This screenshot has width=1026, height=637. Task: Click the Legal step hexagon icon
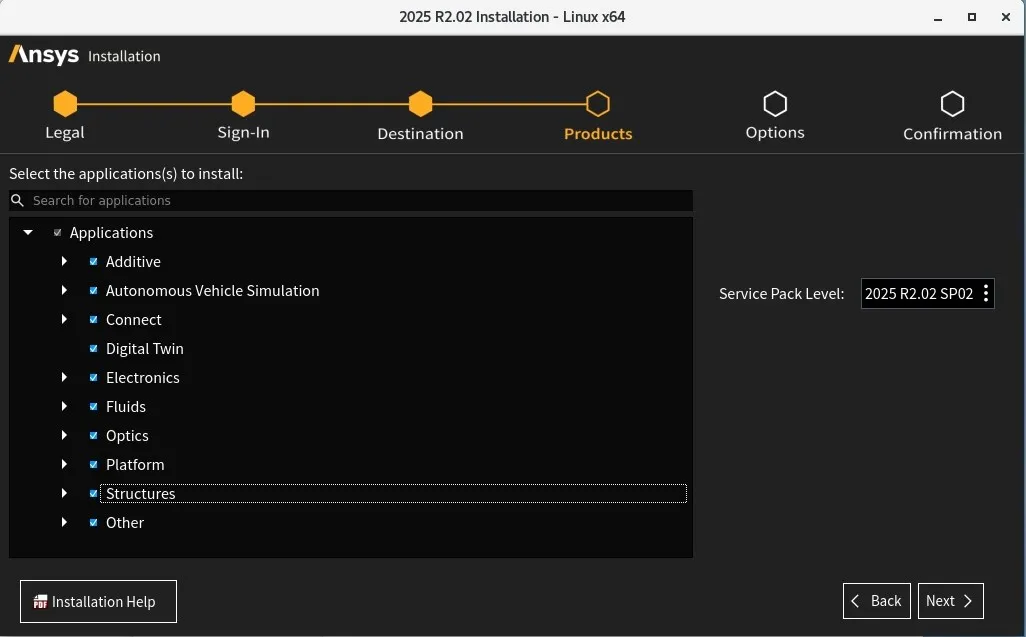[x=65, y=103]
